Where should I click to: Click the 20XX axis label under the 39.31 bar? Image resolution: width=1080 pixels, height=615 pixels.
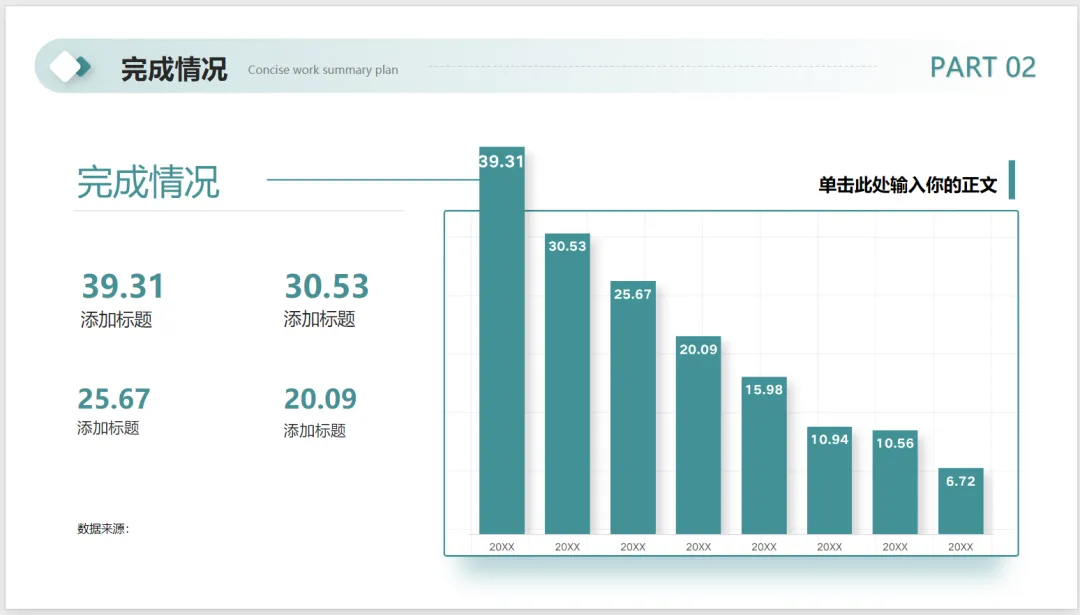tap(502, 547)
